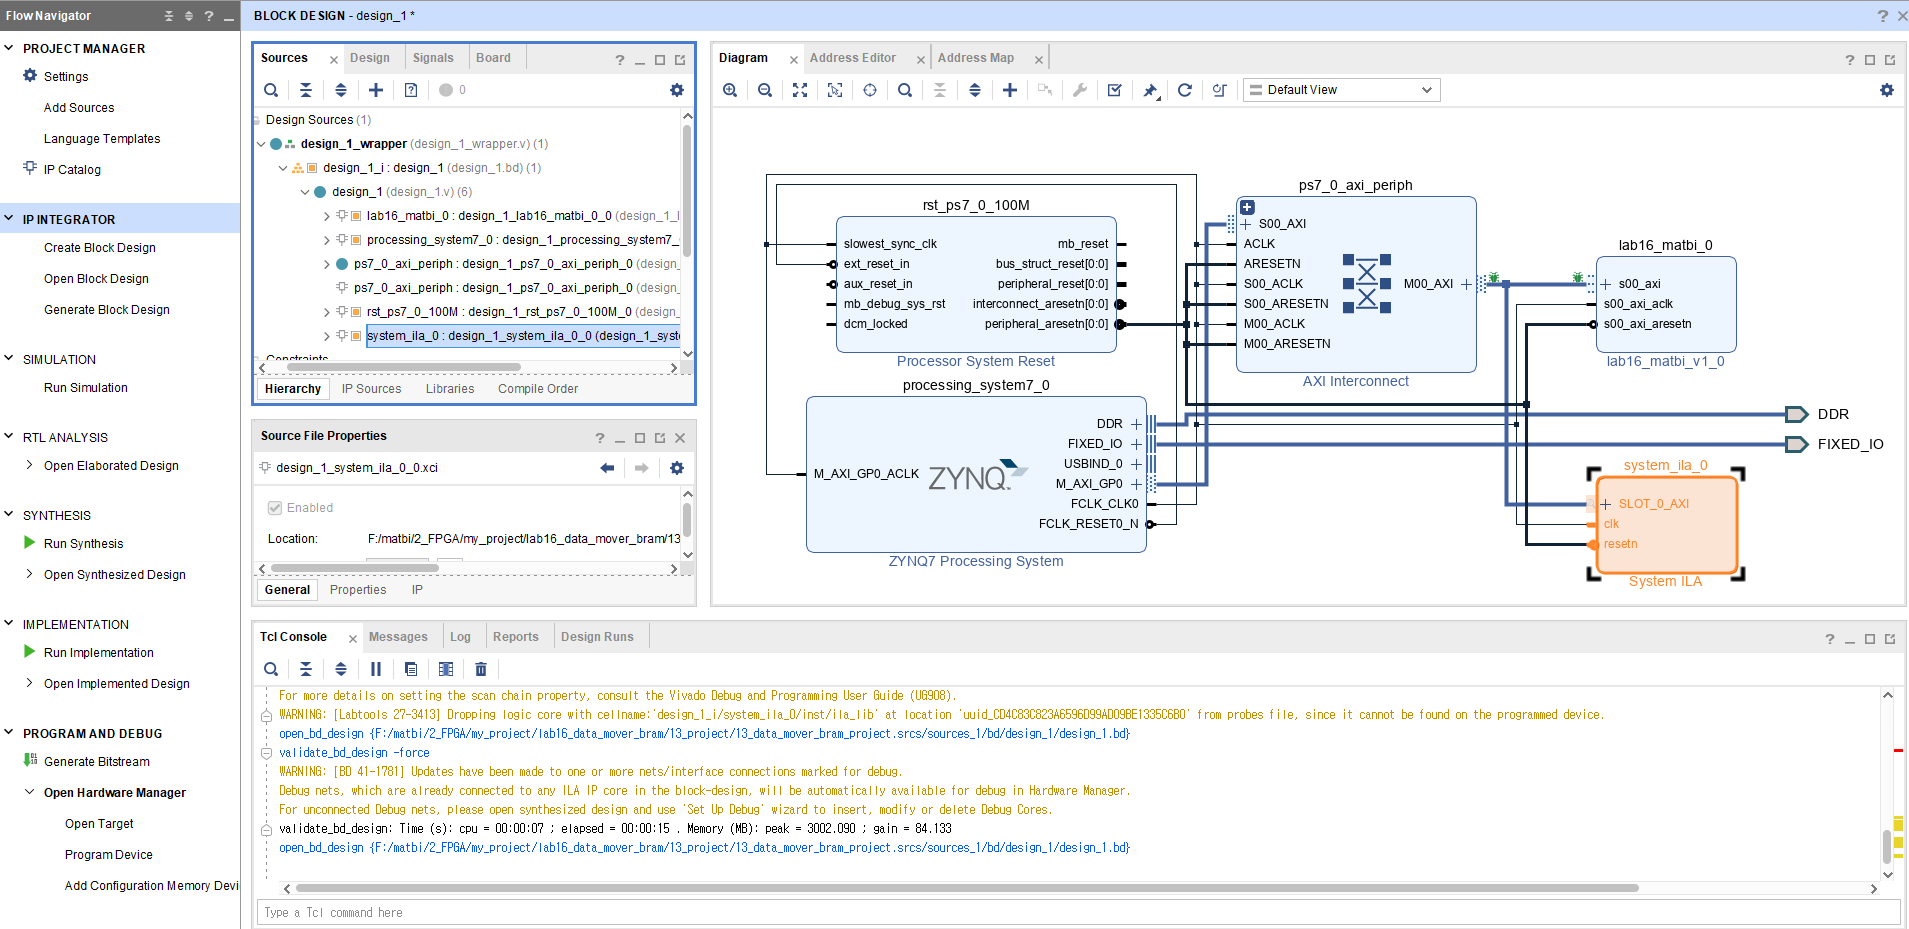Viewport: 1909px width, 929px height.
Task: Pause Tcl Console output
Action: pyautogui.click(x=376, y=669)
